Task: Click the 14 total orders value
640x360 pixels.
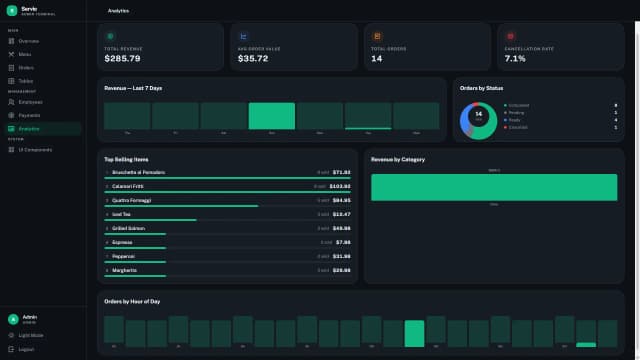Action: point(377,58)
